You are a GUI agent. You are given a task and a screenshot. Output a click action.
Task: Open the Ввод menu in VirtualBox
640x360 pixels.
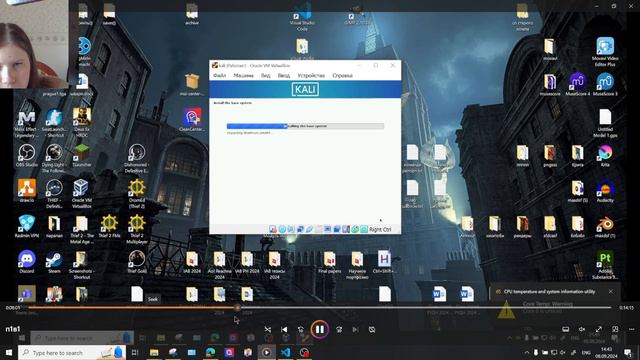284,76
